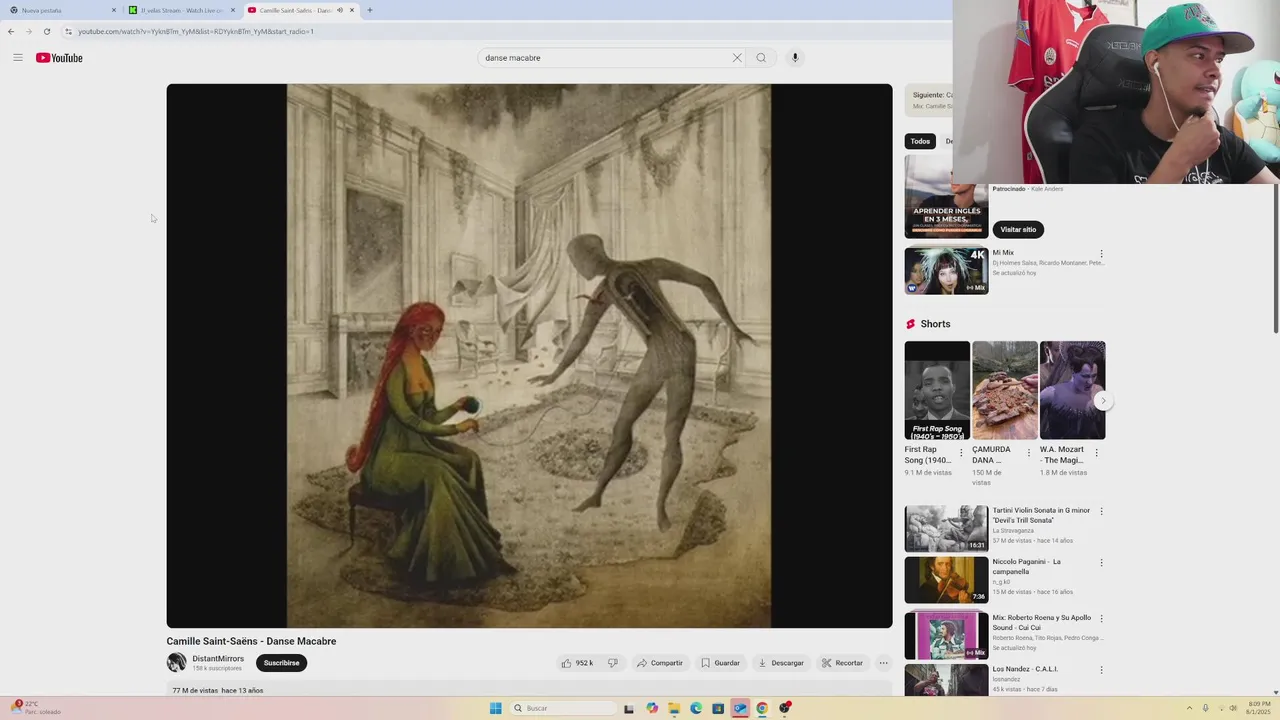Screen dimensions: 1280x720
Task: Reload the current page
Action: tap(46, 31)
